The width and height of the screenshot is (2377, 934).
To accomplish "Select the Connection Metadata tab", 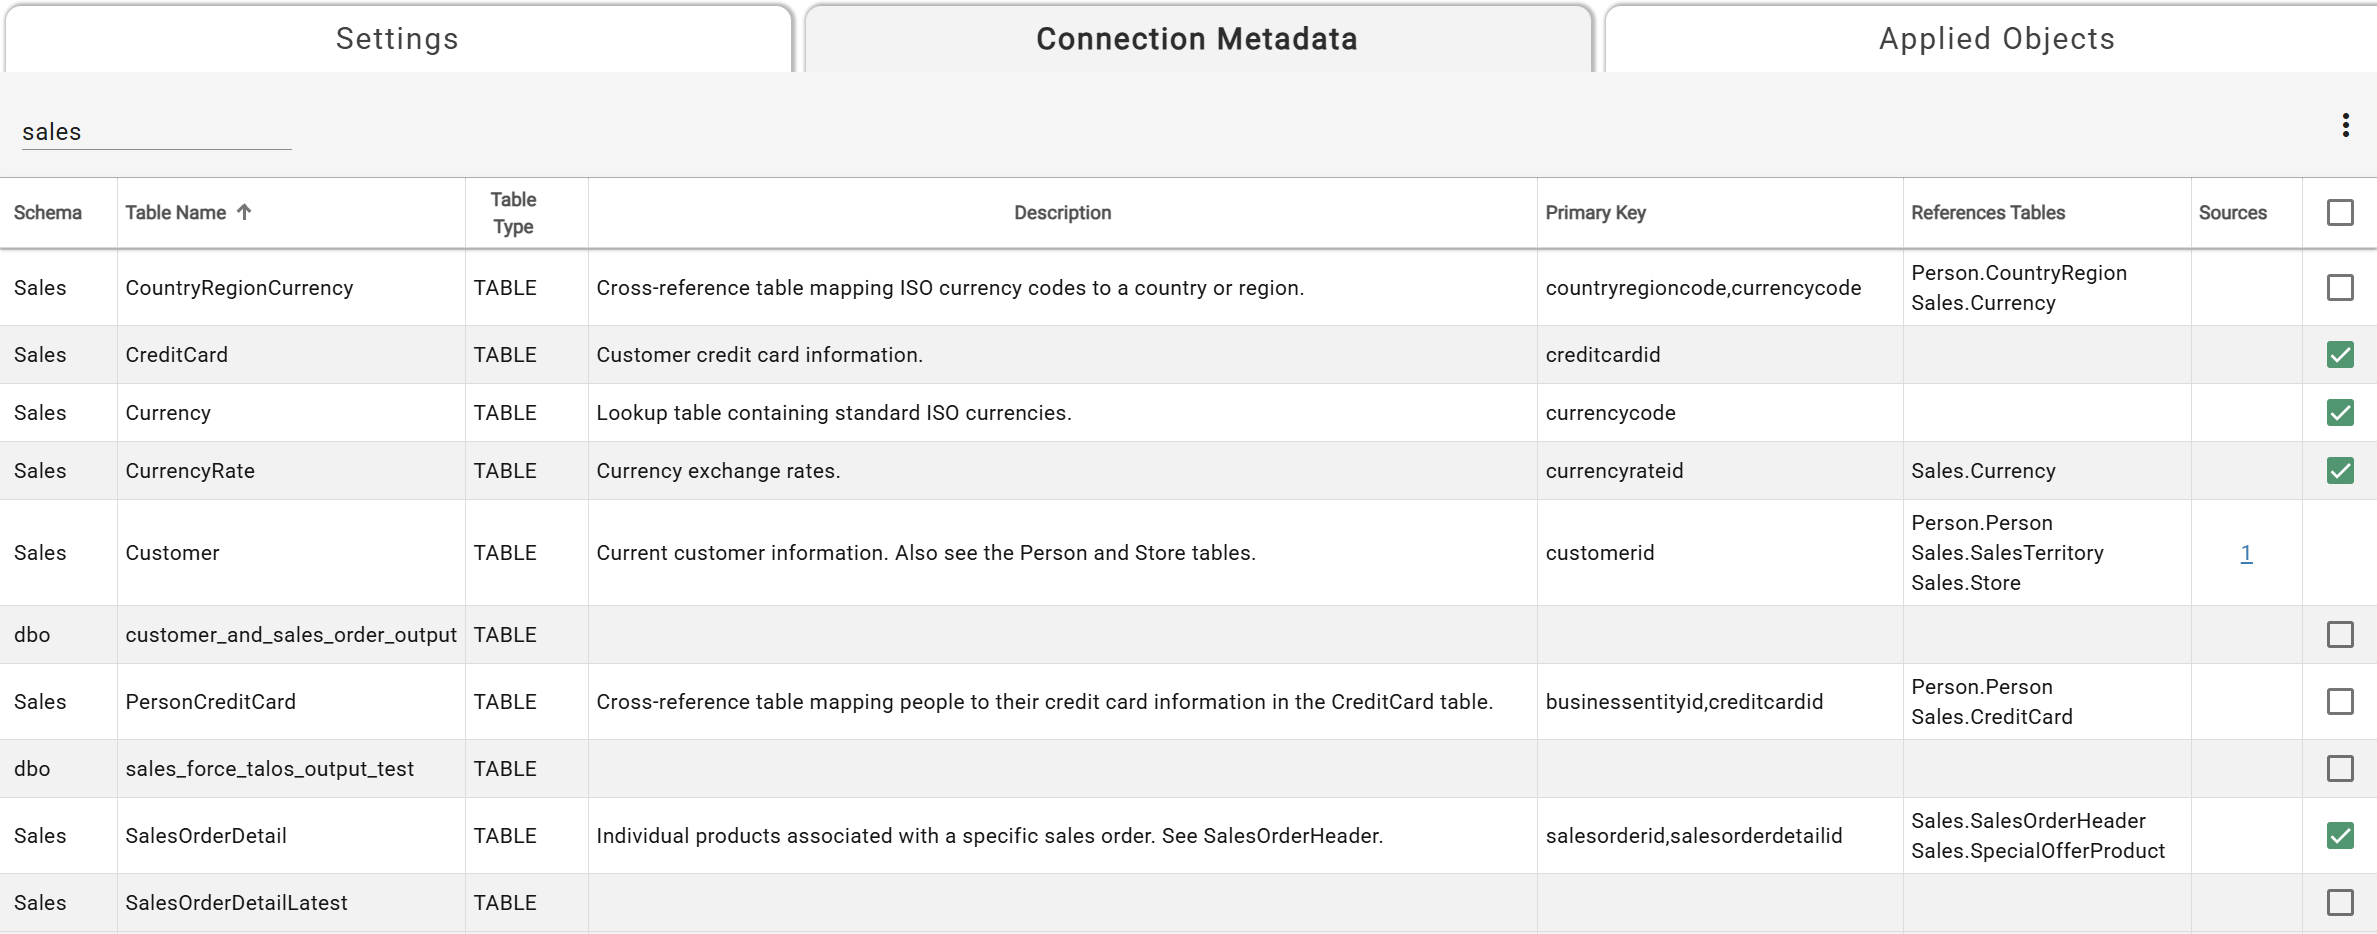I will point(1196,38).
